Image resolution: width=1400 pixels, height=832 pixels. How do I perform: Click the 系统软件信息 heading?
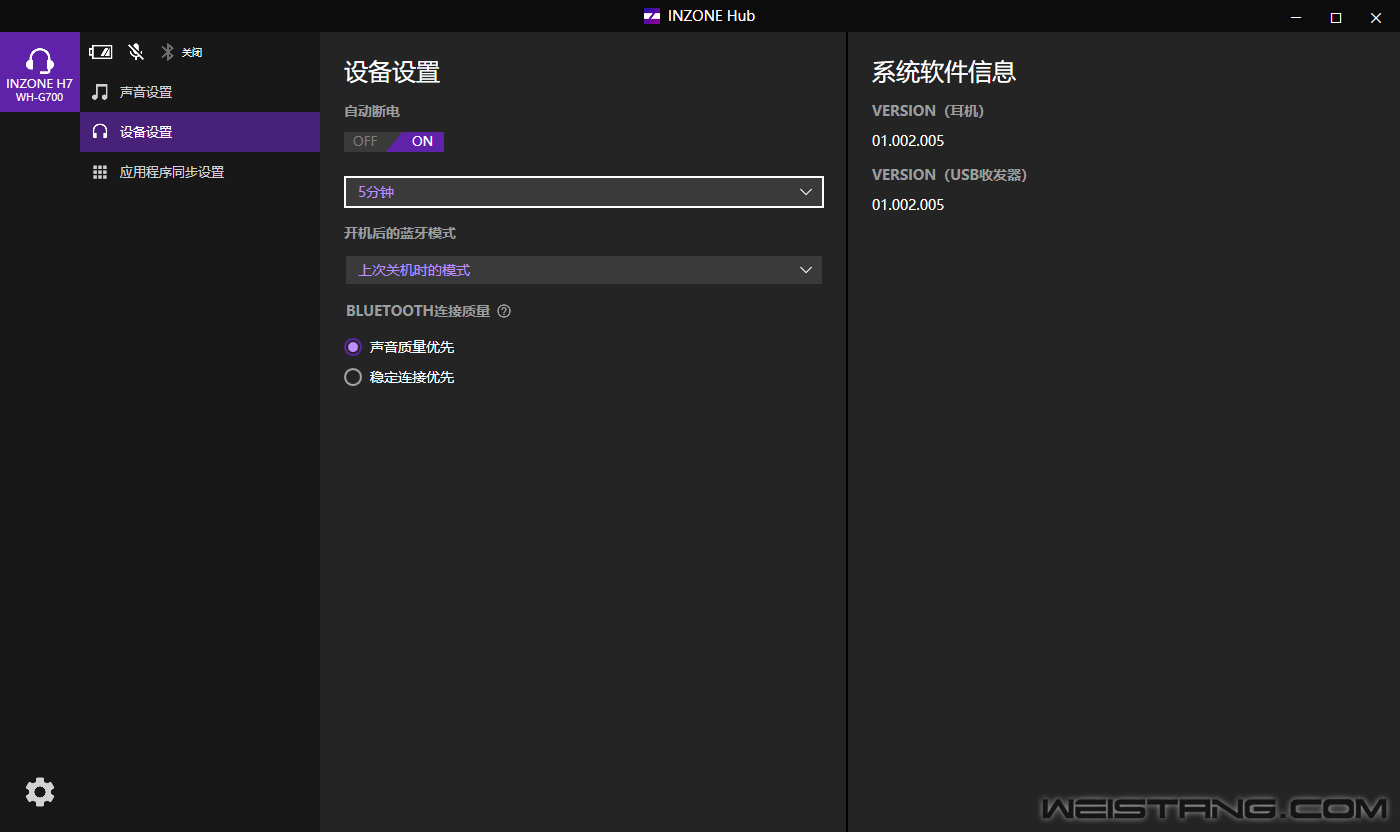point(944,72)
